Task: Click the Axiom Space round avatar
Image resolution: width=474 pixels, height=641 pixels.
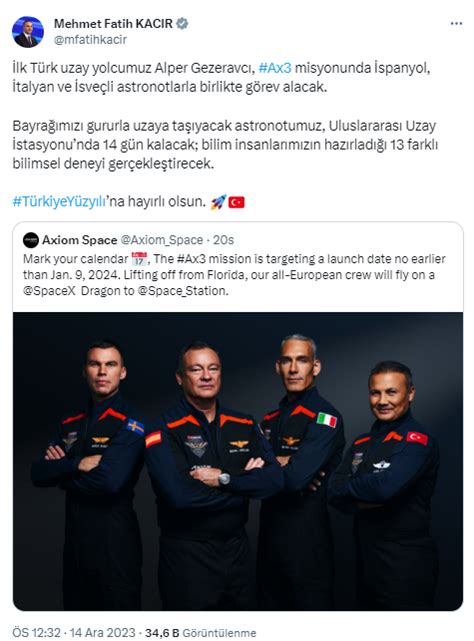Action: pyautogui.click(x=31, y=240)
